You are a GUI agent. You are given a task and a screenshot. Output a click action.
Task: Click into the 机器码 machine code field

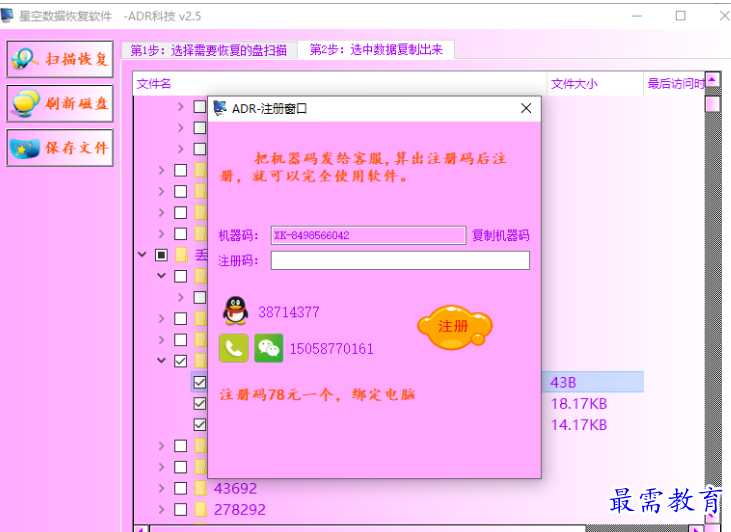point(368,235)
